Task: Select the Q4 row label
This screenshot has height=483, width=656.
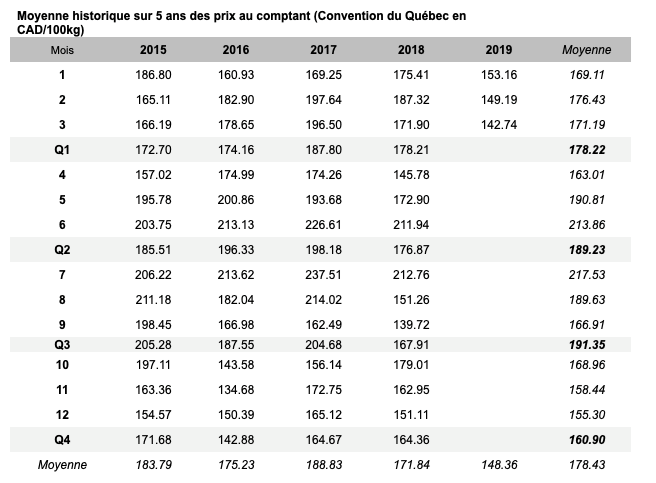Action: click(x=62, y=439)
